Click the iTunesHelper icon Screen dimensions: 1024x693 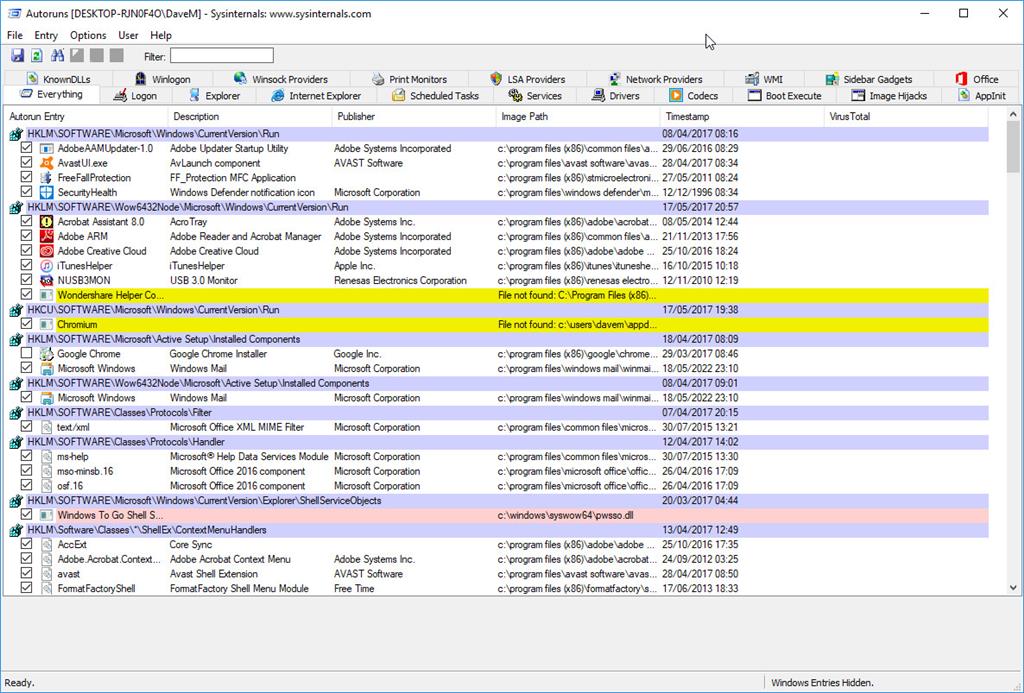46,266
